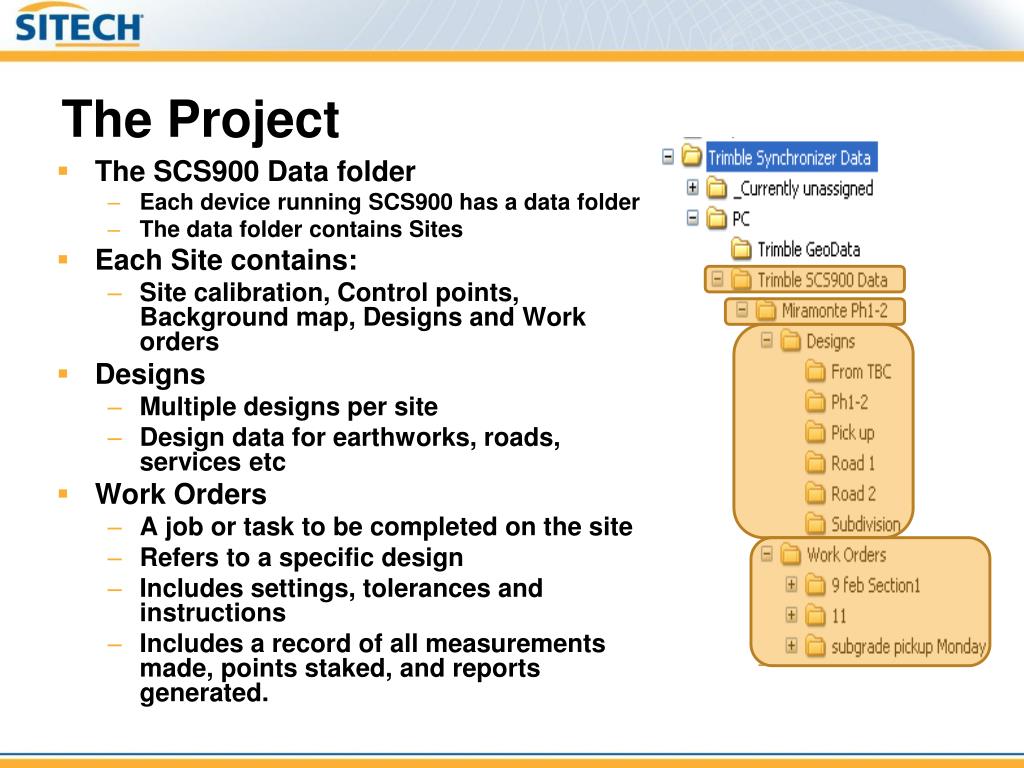Select the Work Orders tree label

tap(846, 555)
